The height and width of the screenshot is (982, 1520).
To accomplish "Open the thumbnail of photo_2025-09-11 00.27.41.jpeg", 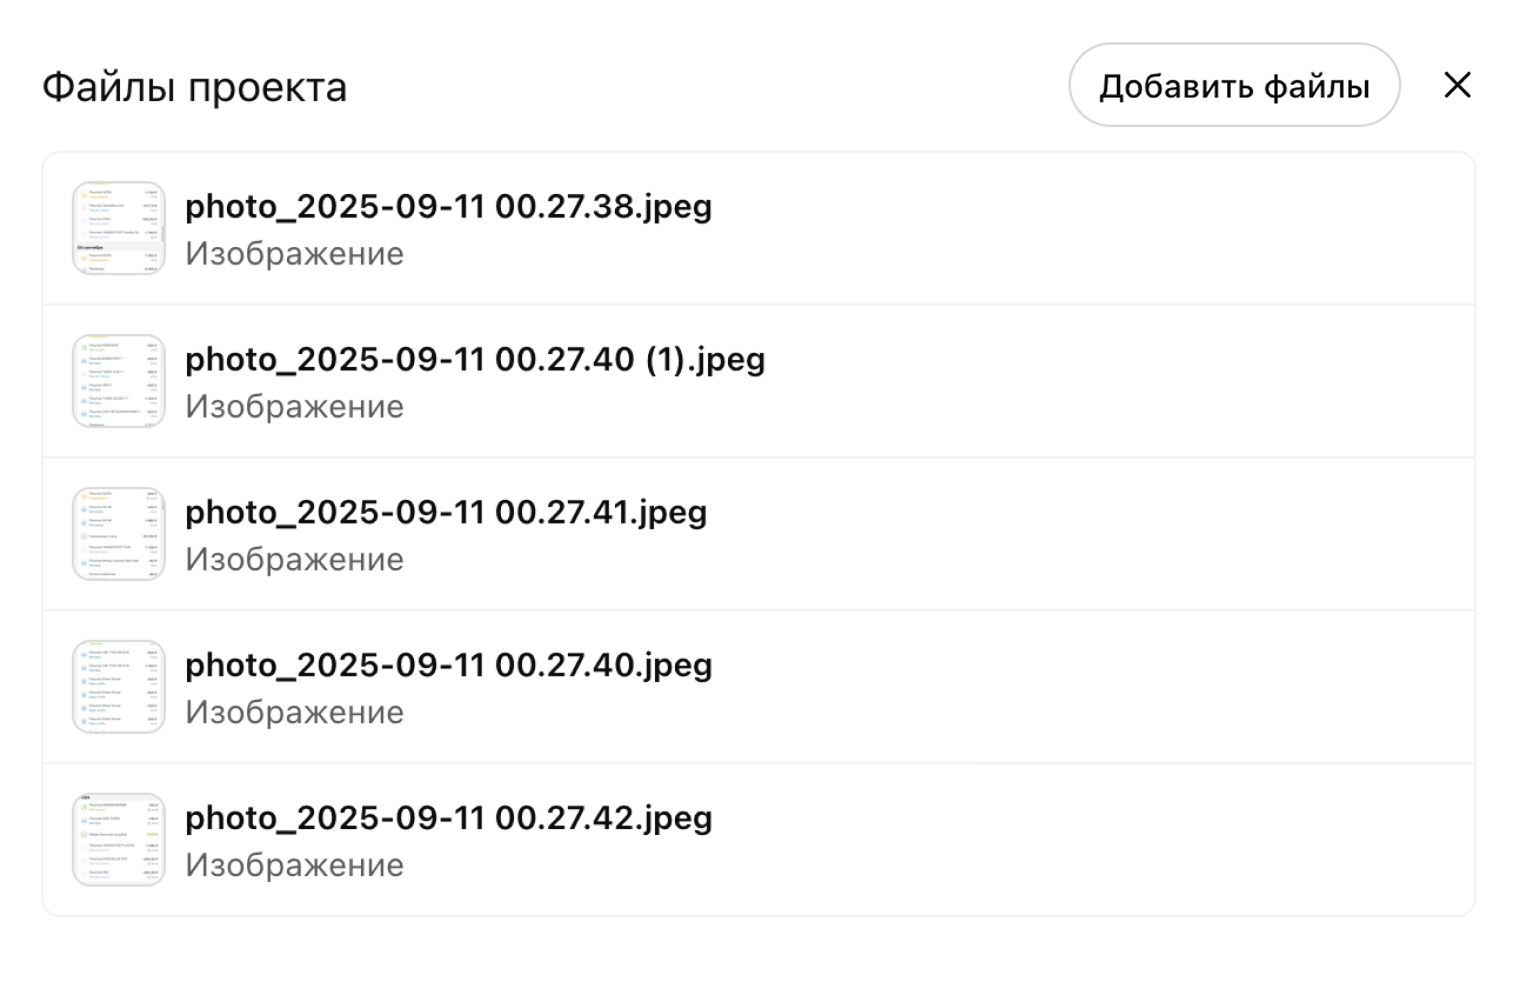I will (118, 533).
